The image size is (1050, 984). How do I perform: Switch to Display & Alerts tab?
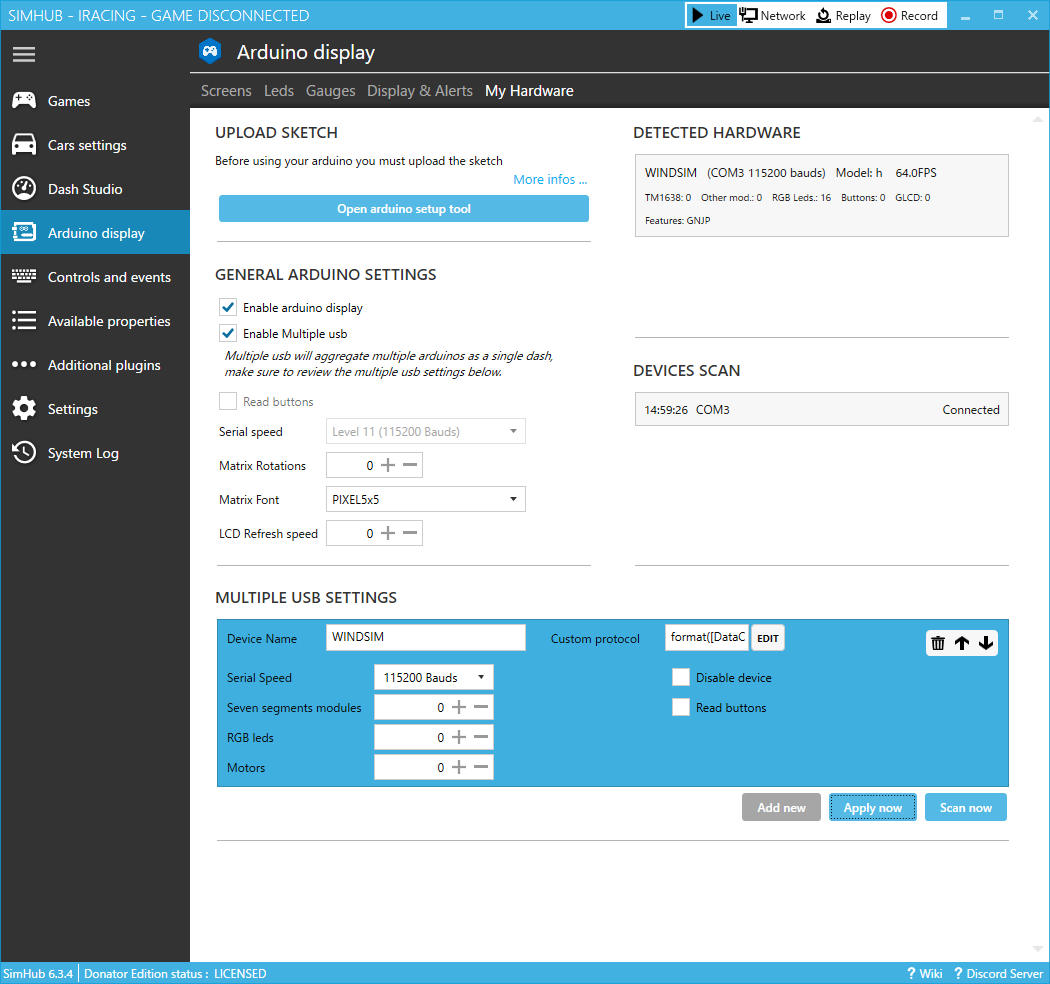tap(420, 91)
